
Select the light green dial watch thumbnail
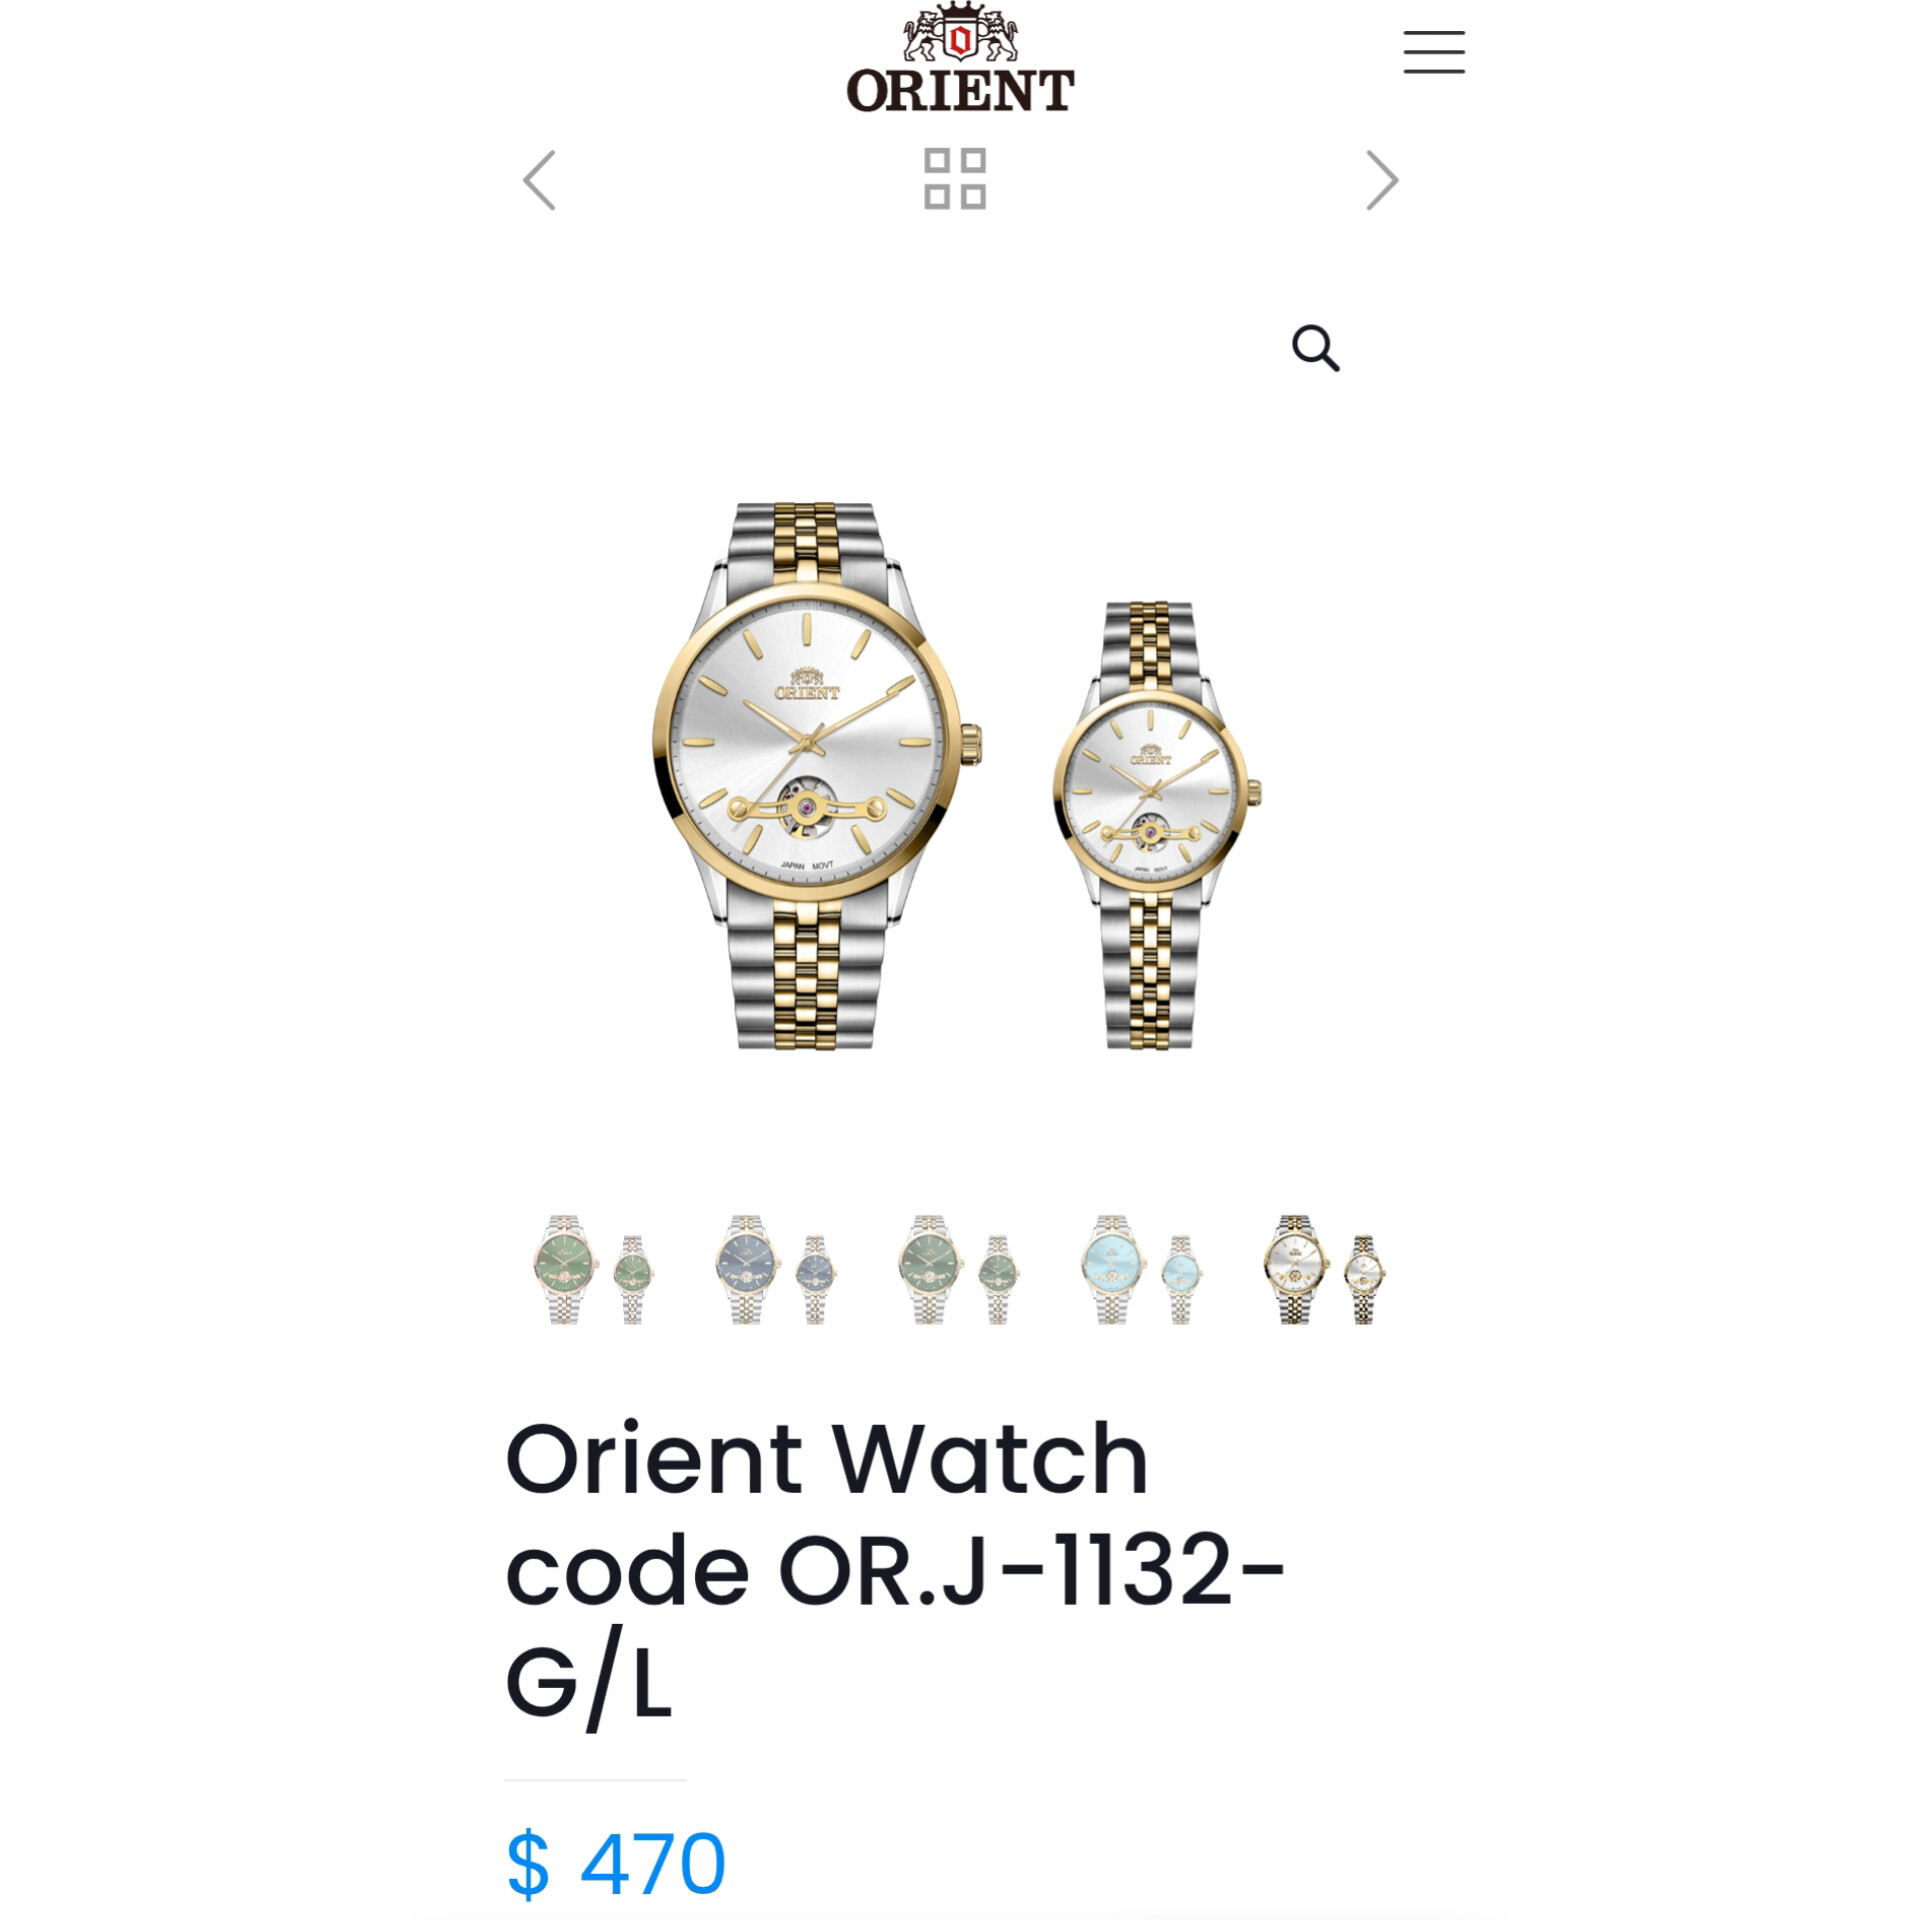coord(592,1270)
